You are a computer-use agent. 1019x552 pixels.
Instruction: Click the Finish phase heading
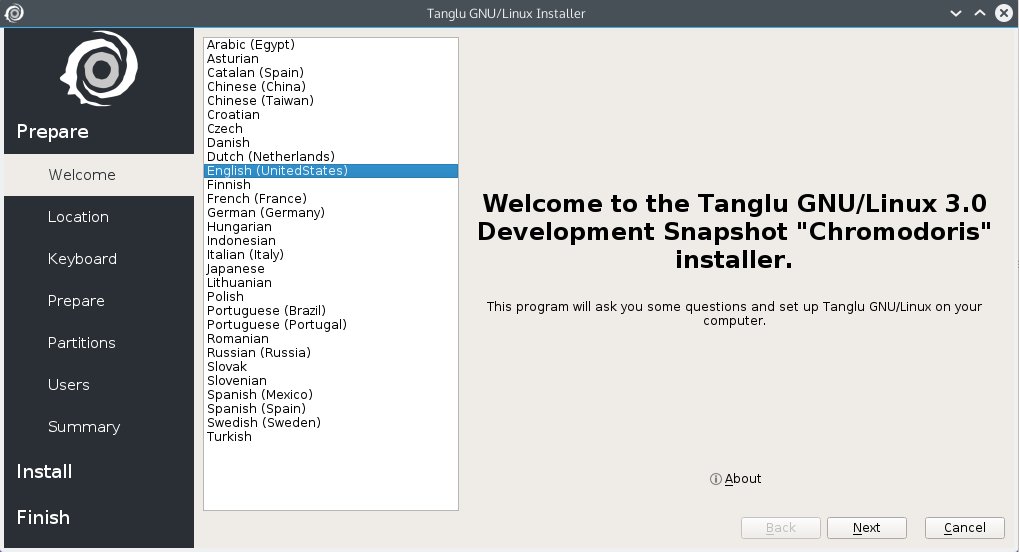coord(43,518)
